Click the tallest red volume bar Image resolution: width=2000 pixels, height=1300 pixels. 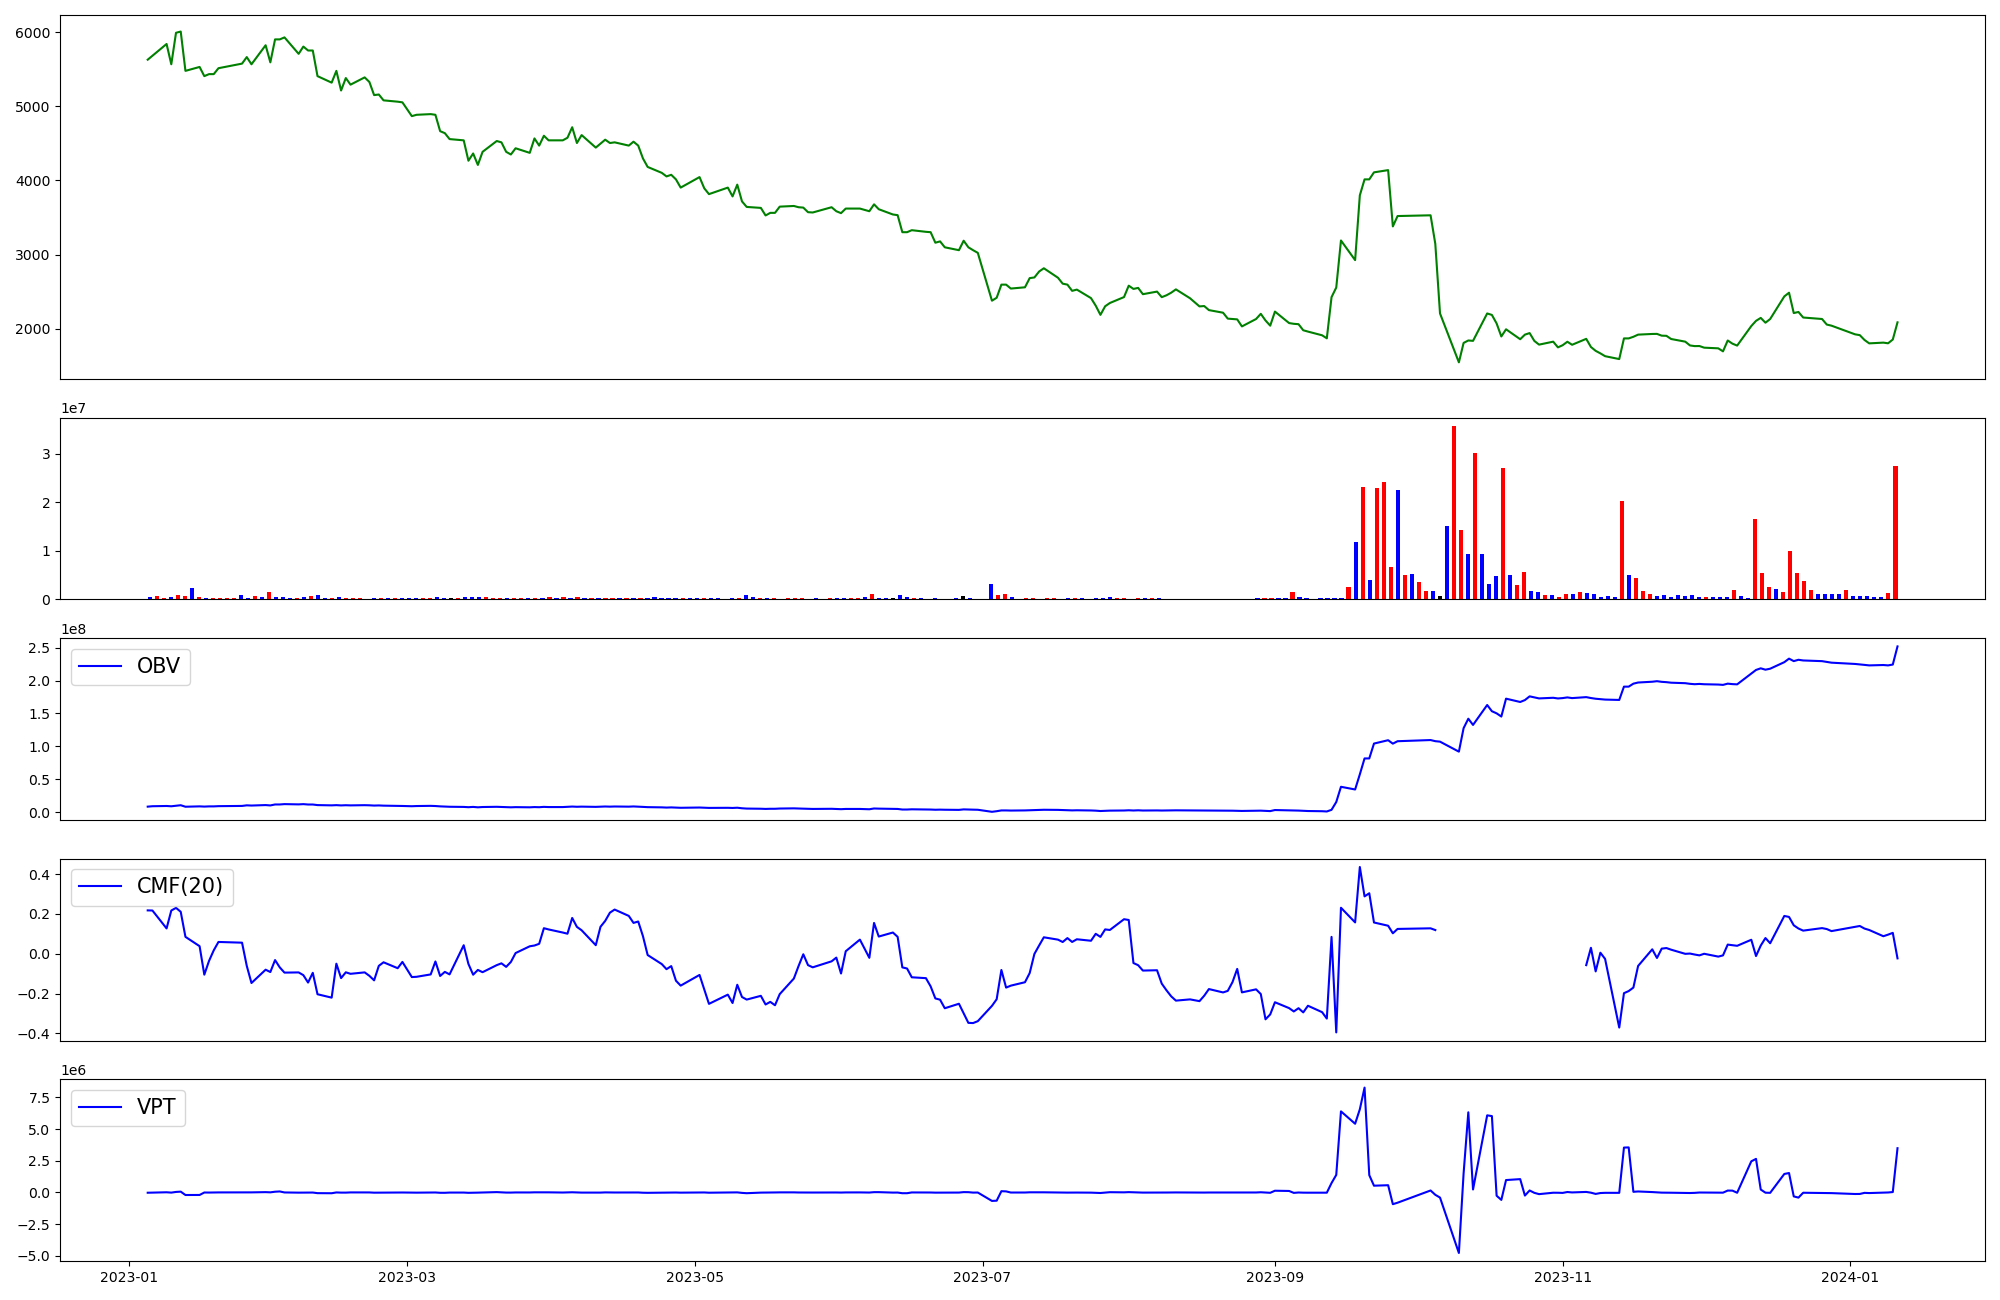click(1454, 512)
